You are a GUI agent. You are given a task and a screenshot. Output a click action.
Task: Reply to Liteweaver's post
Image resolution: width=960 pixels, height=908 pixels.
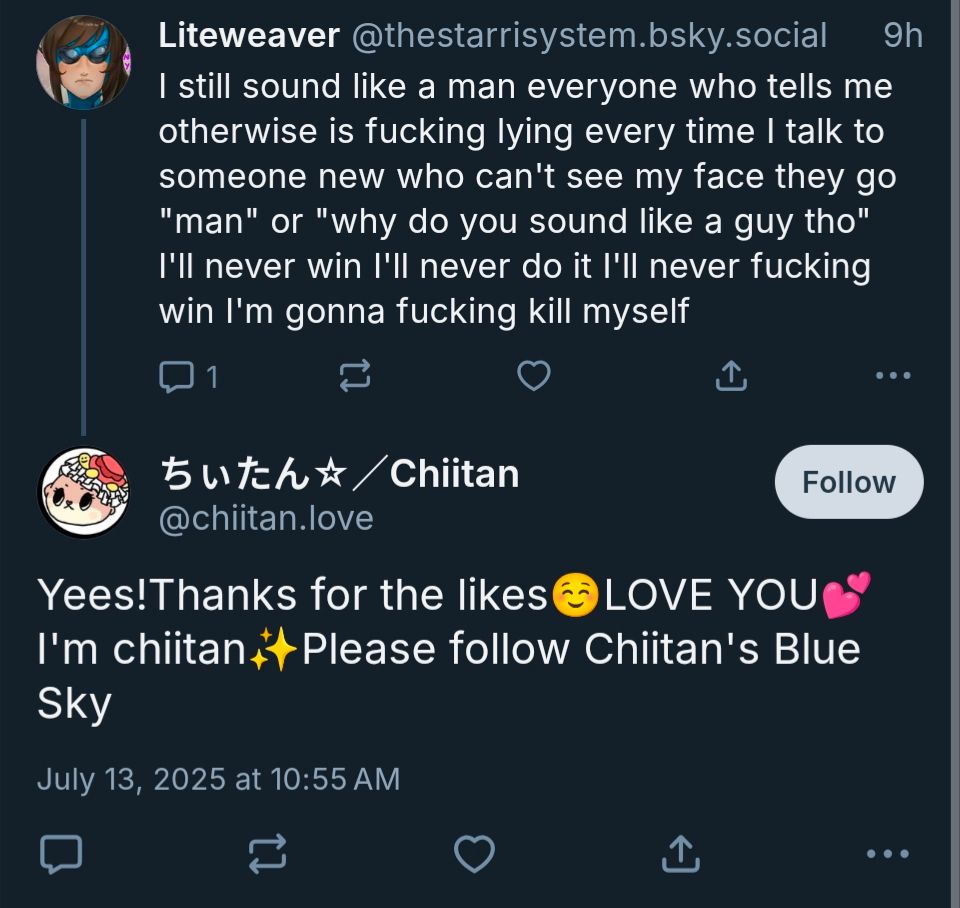click(x=178, y=376)
